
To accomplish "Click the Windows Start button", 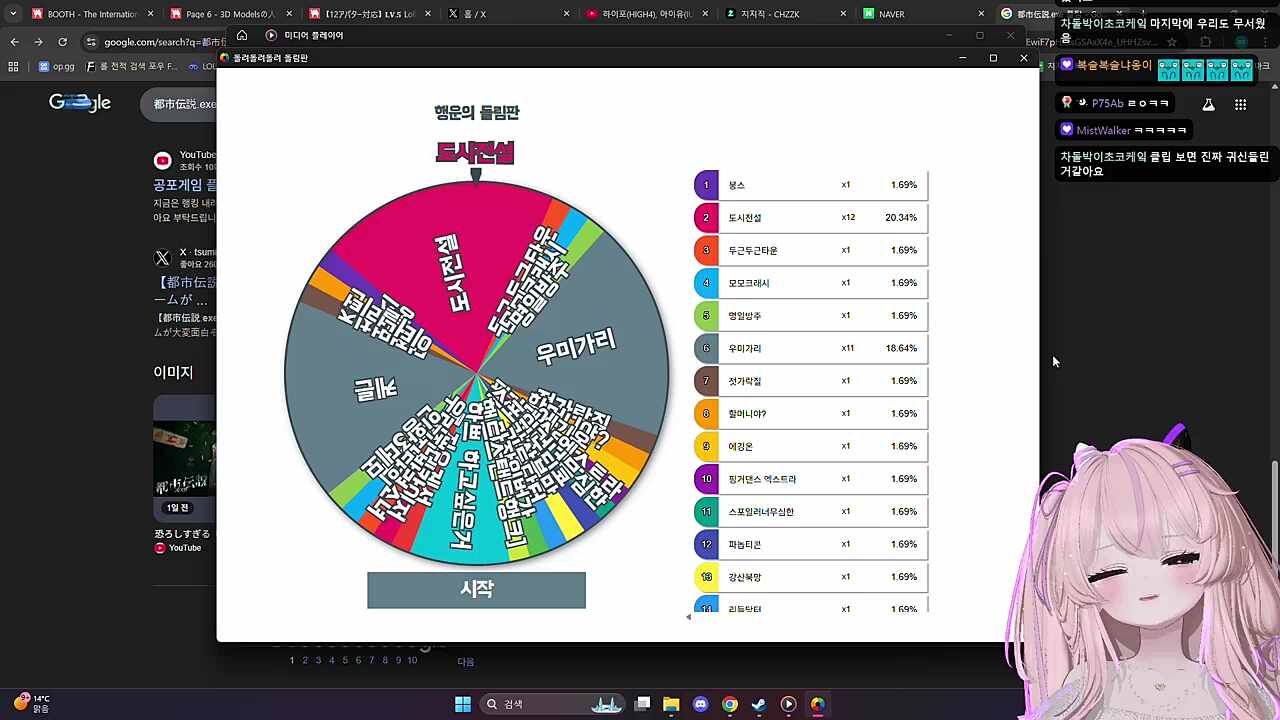I will pos(463,704).
